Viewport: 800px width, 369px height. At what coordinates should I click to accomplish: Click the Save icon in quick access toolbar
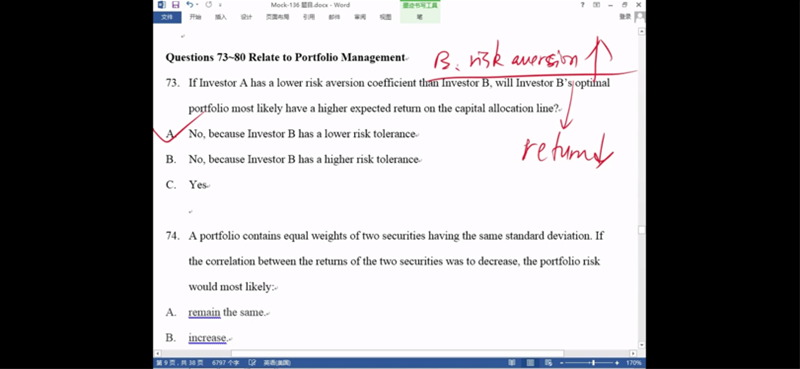tap(176, 5)
